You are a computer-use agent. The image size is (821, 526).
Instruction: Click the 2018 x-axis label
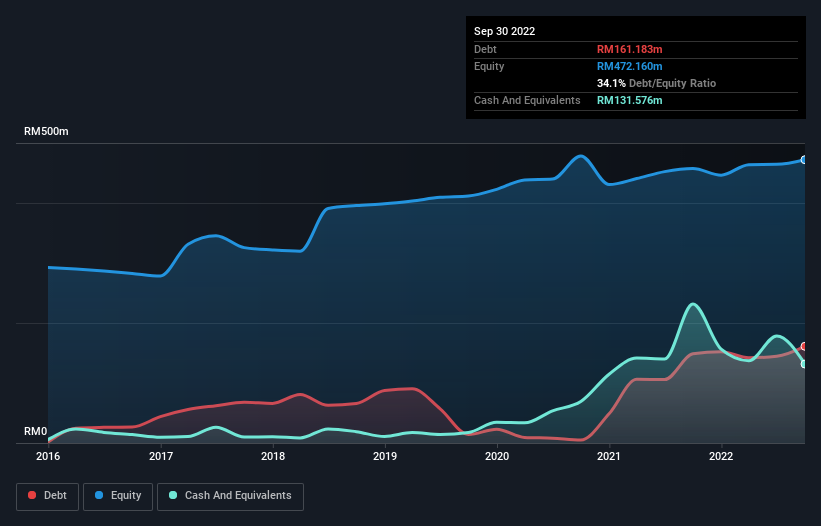pyautogui.click(x=273, y=456)
